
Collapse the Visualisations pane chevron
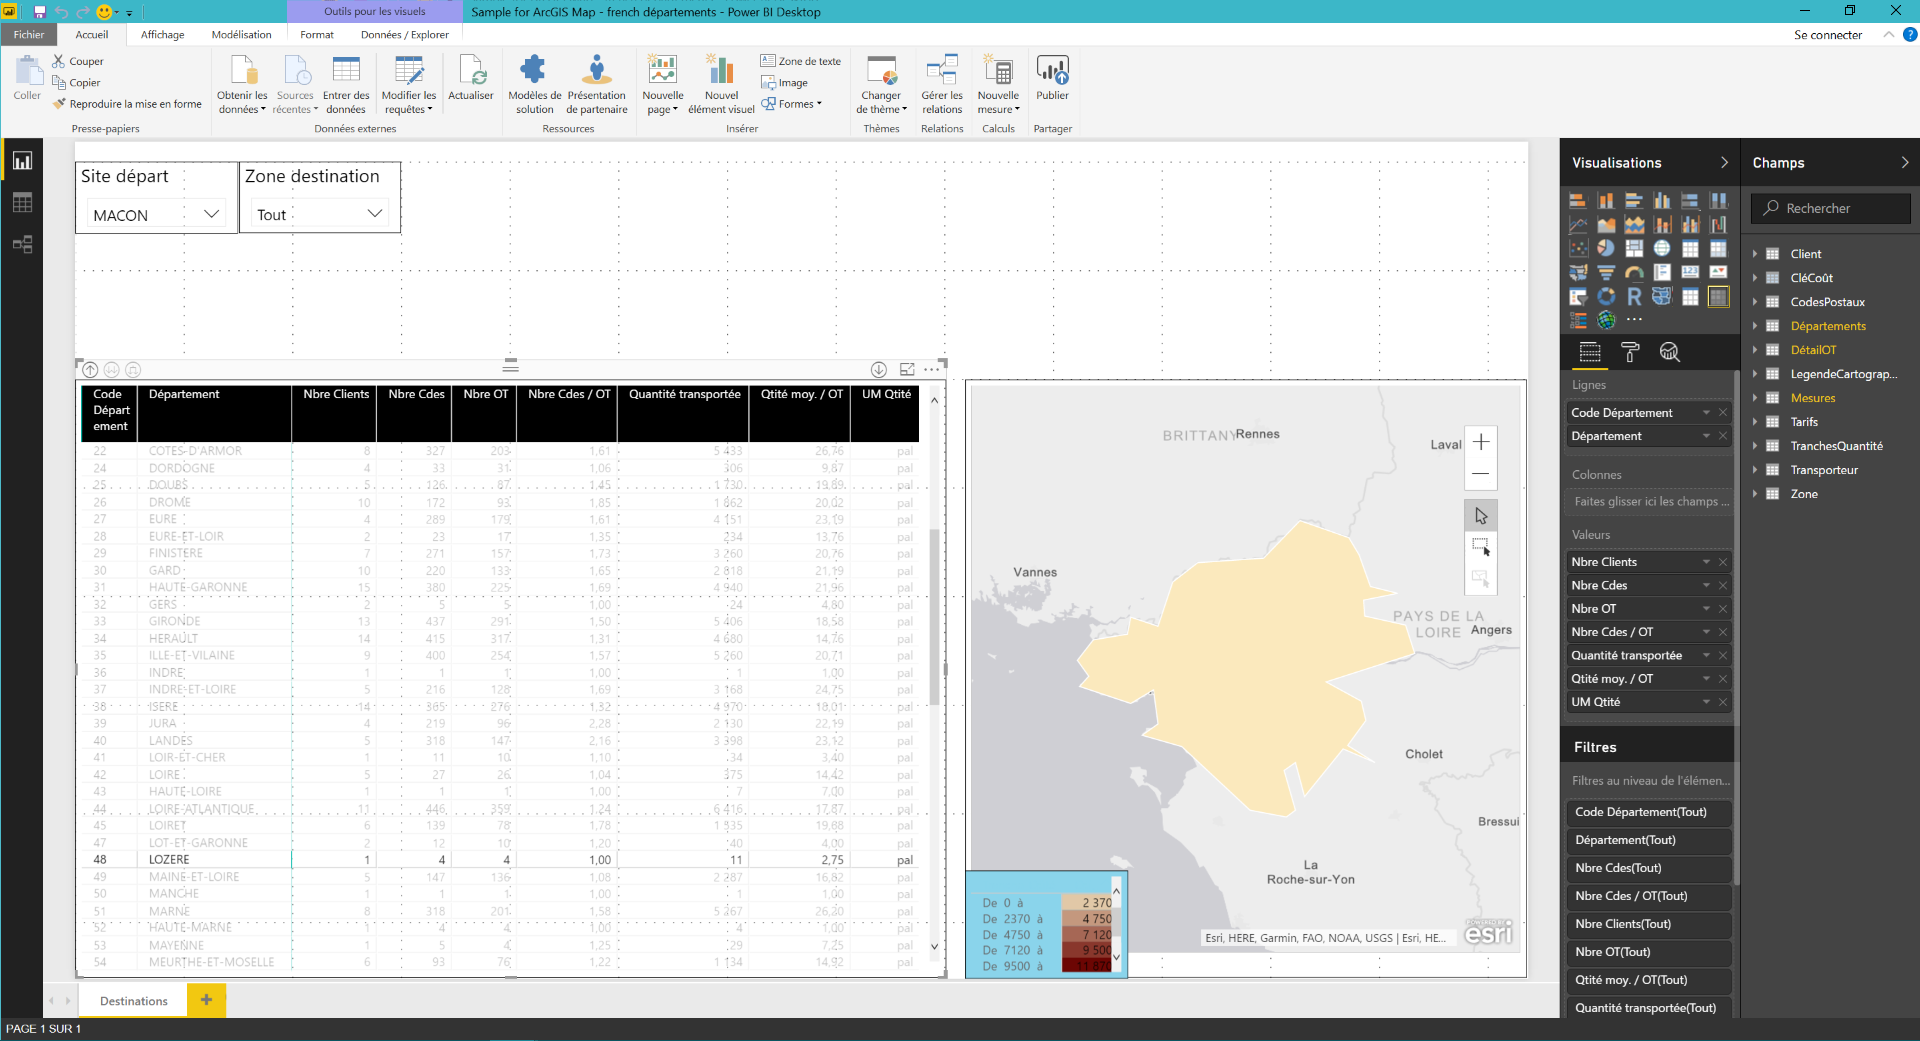coord(1724,162)
